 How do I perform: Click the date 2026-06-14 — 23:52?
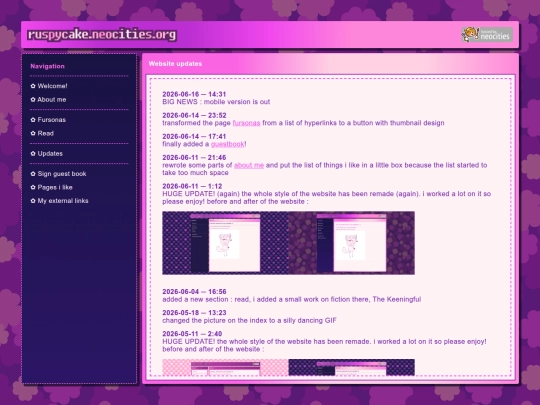194,115
